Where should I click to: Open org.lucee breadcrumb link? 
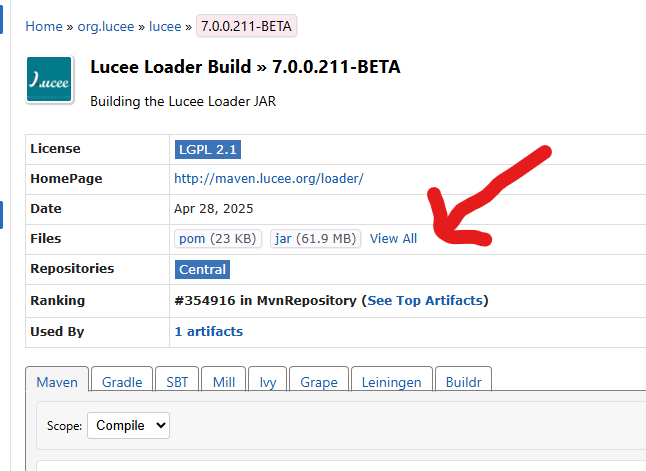(x=106, y=26)
